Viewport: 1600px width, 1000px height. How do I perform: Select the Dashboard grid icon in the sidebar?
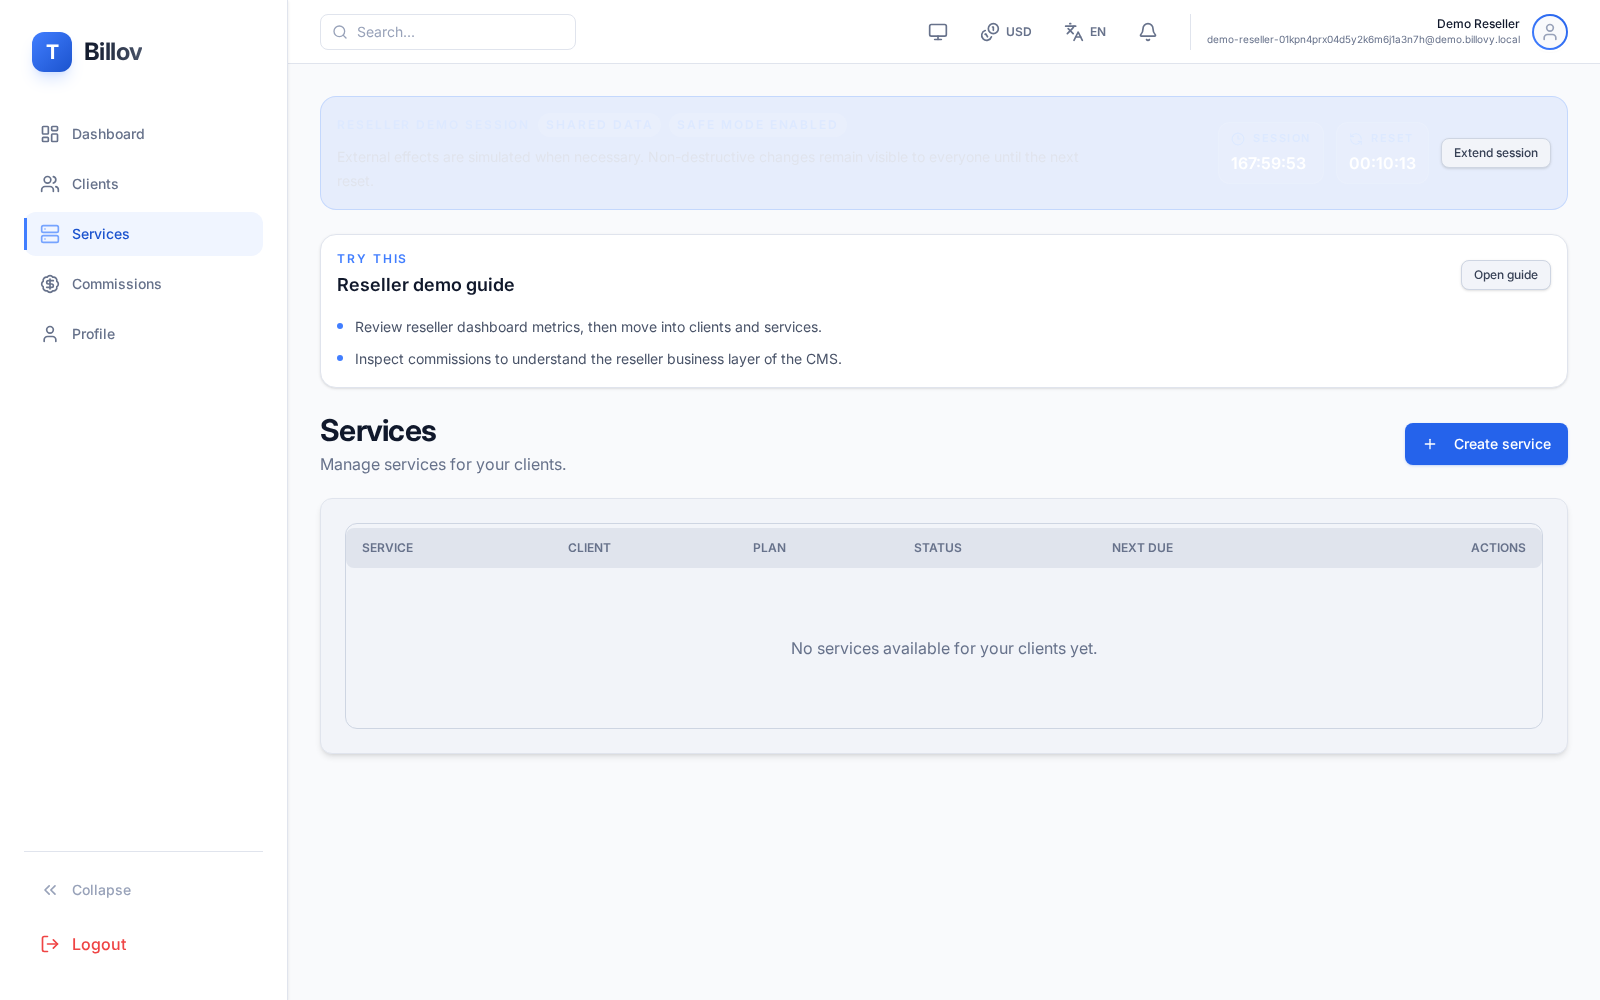click(x=50, y=134)
